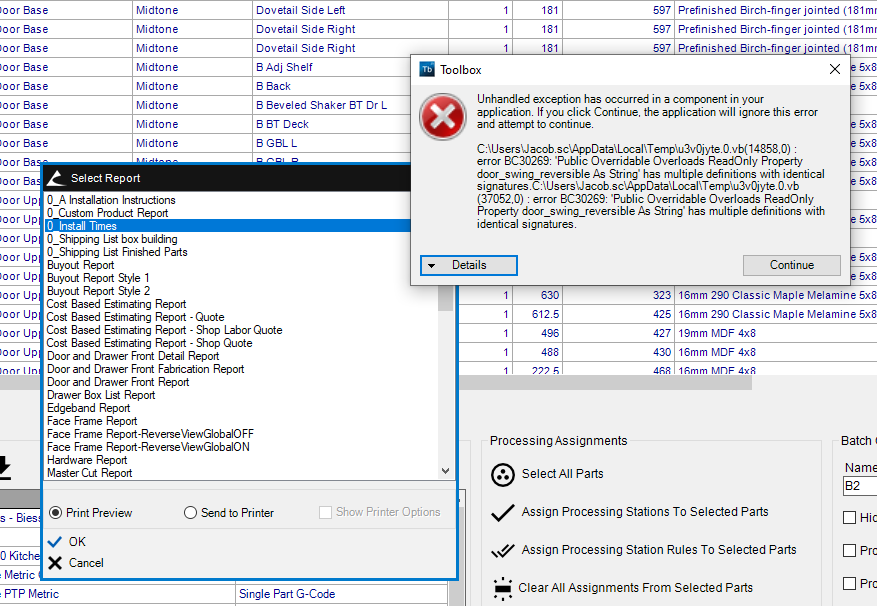Pick Hardware Report from report list

pos(88,460)
